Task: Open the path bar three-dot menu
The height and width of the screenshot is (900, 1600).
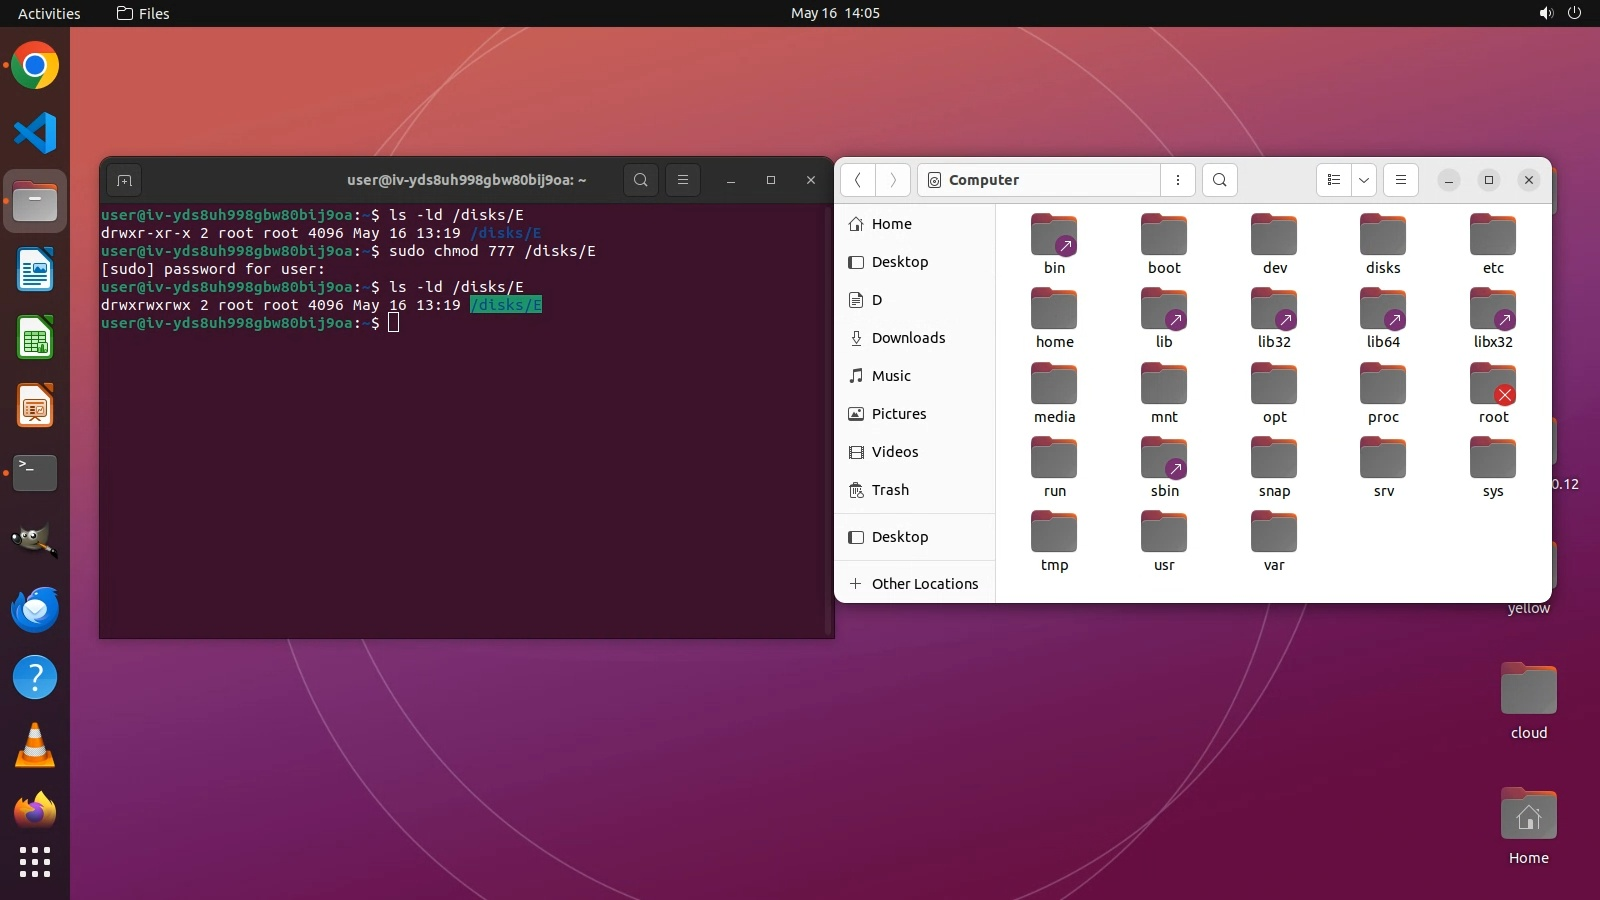Action: tap(1178, 180)
